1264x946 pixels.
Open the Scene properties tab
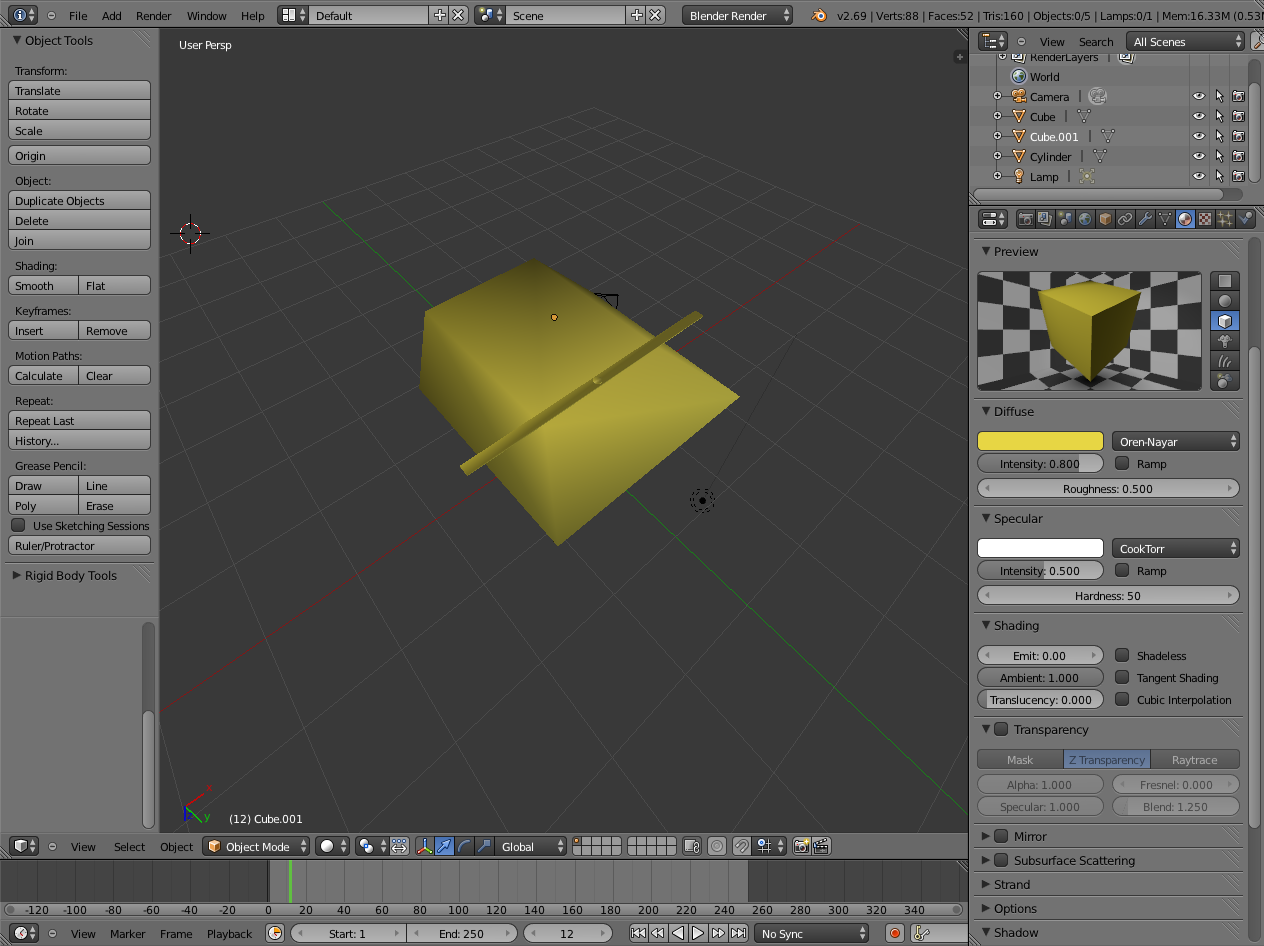tap(1065, 219)
